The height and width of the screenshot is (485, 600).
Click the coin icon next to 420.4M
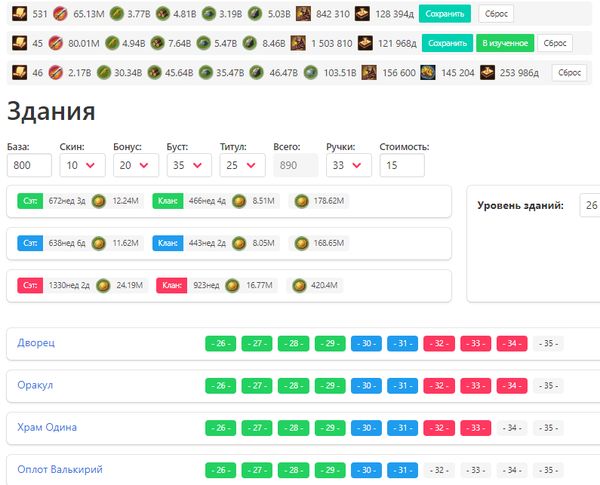(298, 286)
